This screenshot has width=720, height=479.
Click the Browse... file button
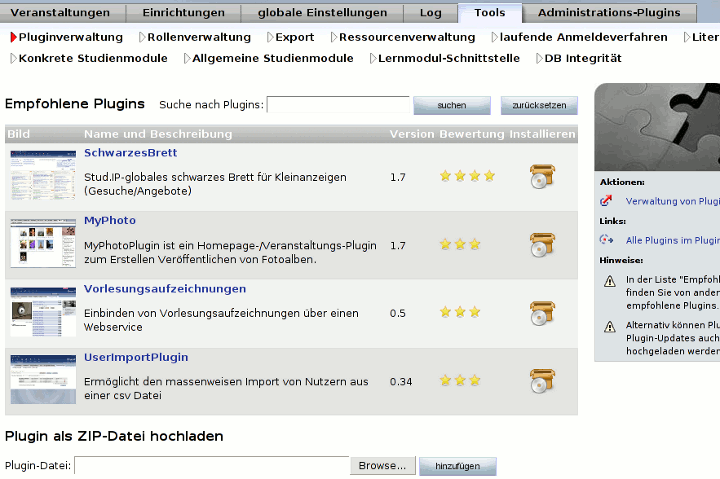coord(383,466)
